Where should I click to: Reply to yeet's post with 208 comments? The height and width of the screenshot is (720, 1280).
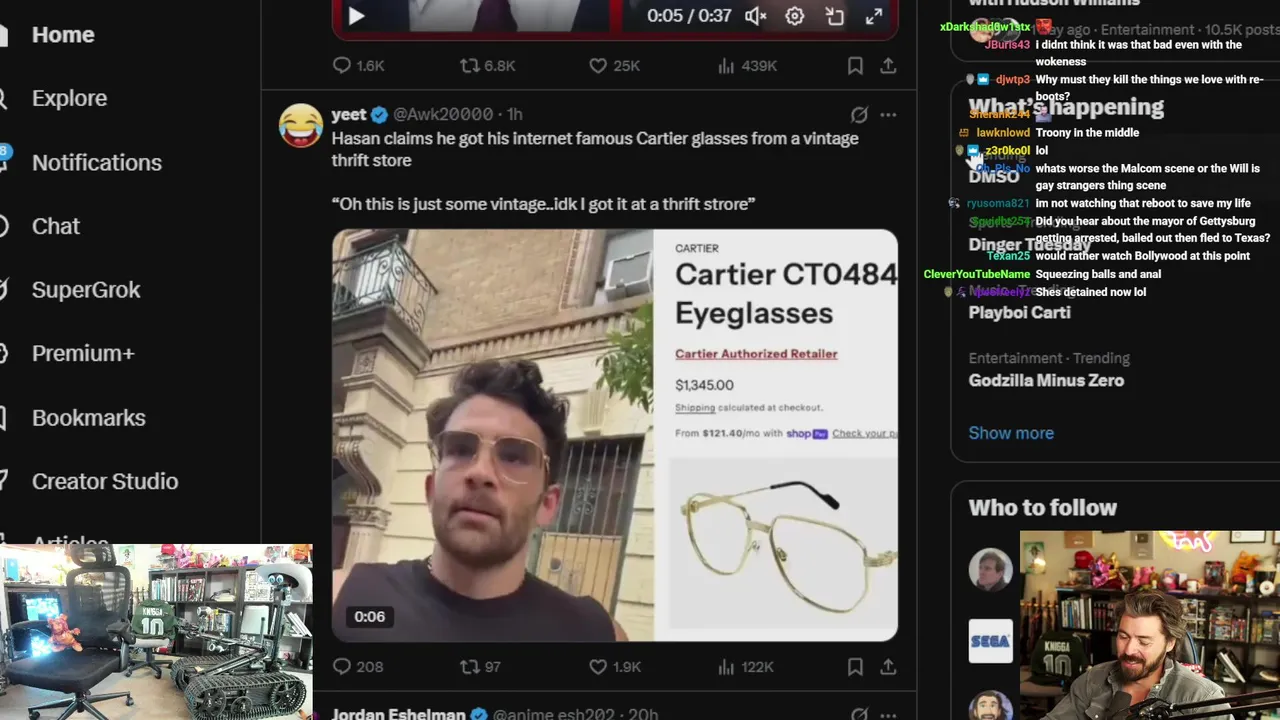[x=358, y=667]
